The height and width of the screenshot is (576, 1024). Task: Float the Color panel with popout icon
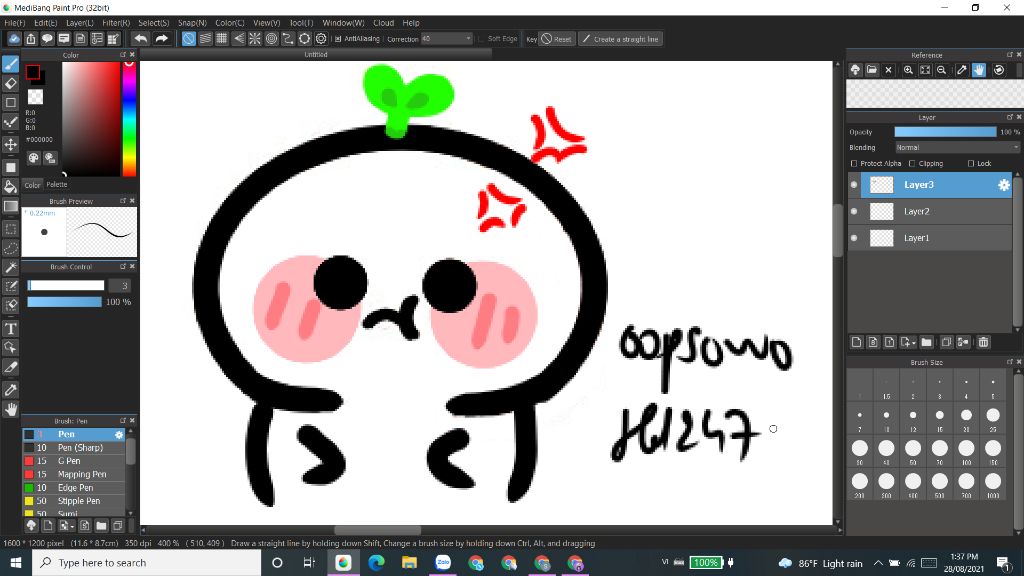point(123,55)
